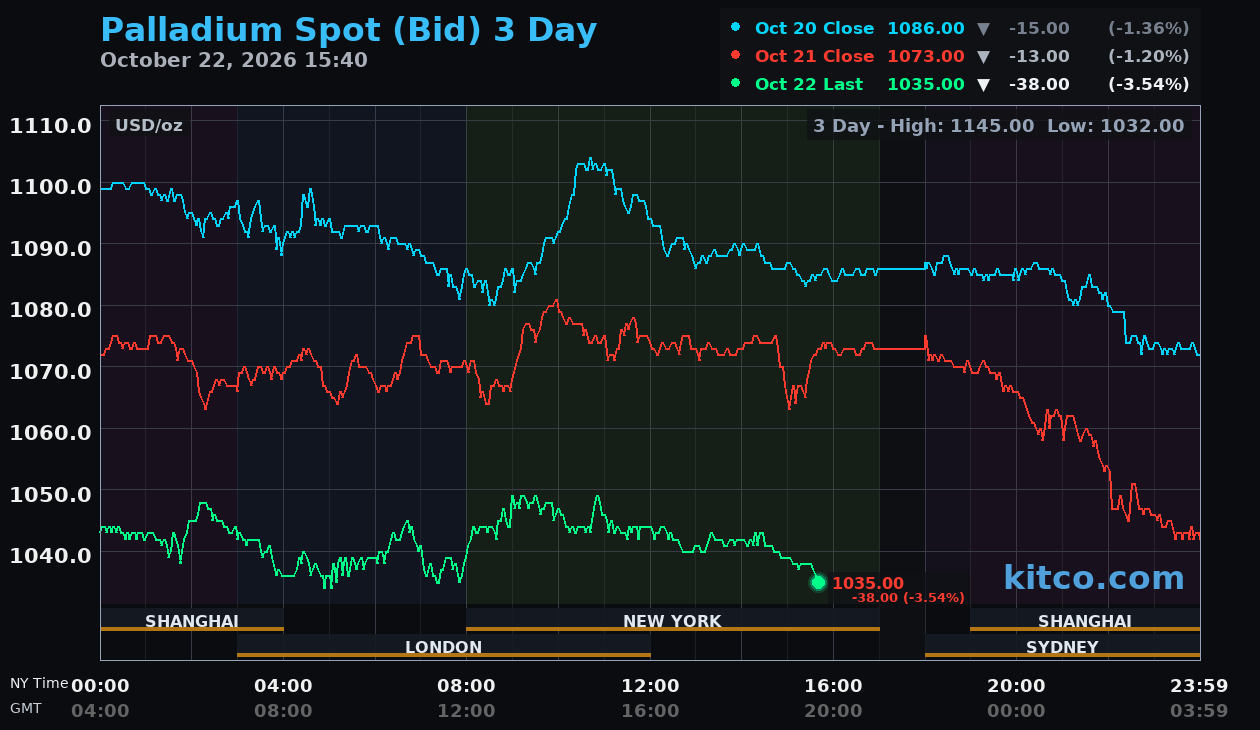Click the Oct 20 down-arrow change indicator

click(x=983, y=28)
